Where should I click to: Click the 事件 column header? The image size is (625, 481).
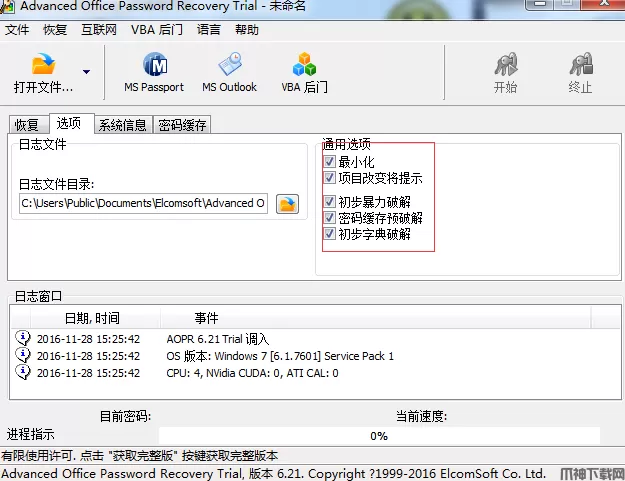(376, 318)
